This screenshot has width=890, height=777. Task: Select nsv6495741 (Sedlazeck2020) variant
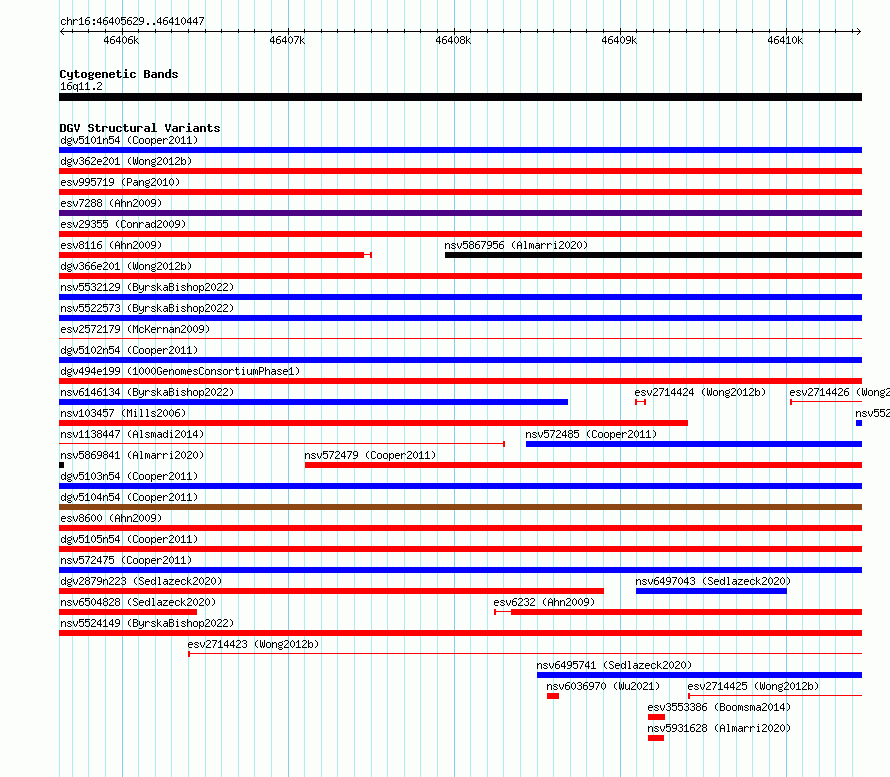pos(614,665)
